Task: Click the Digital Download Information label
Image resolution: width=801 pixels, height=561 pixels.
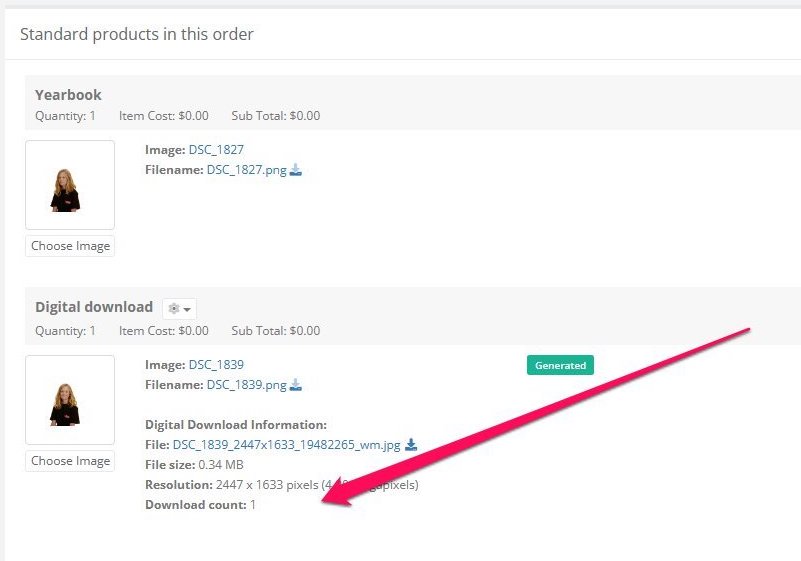Action: (x=236, y=425)
